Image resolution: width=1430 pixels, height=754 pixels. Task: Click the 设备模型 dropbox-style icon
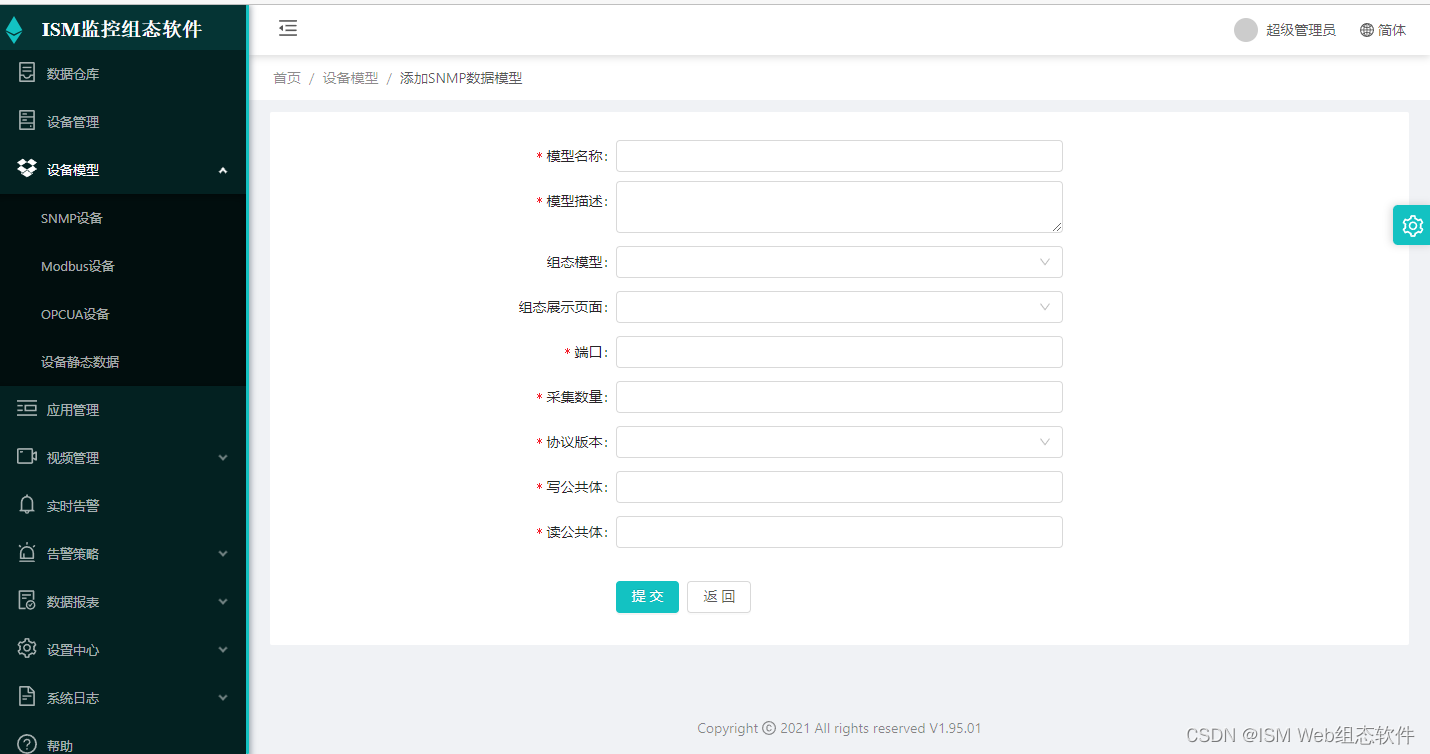pyautogui.click(x=27, y=169)
